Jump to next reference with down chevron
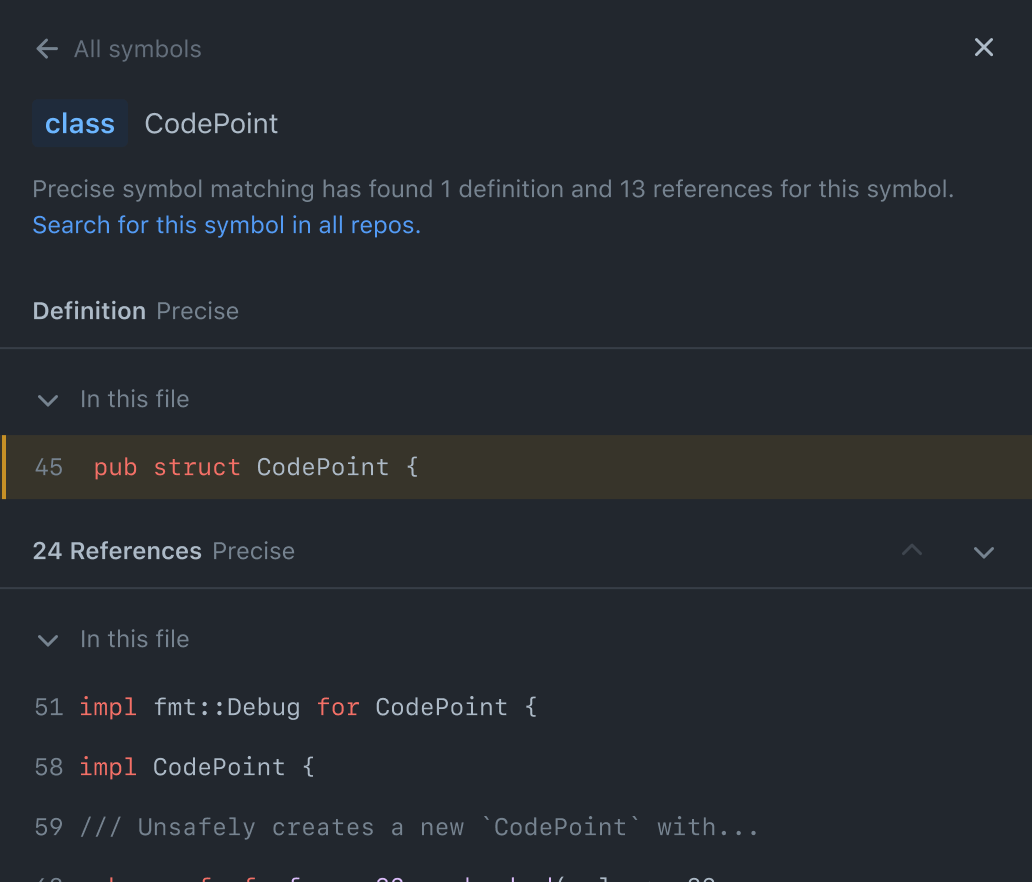This screenshot has width=1032, height=882. tap(984, 552)
